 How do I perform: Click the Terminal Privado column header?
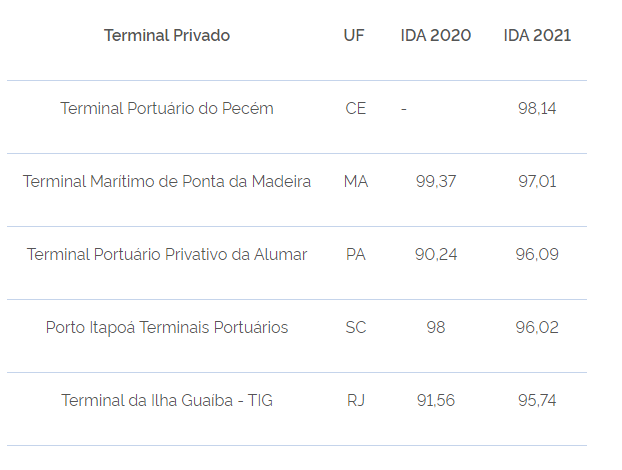click(x=167, y=35)
